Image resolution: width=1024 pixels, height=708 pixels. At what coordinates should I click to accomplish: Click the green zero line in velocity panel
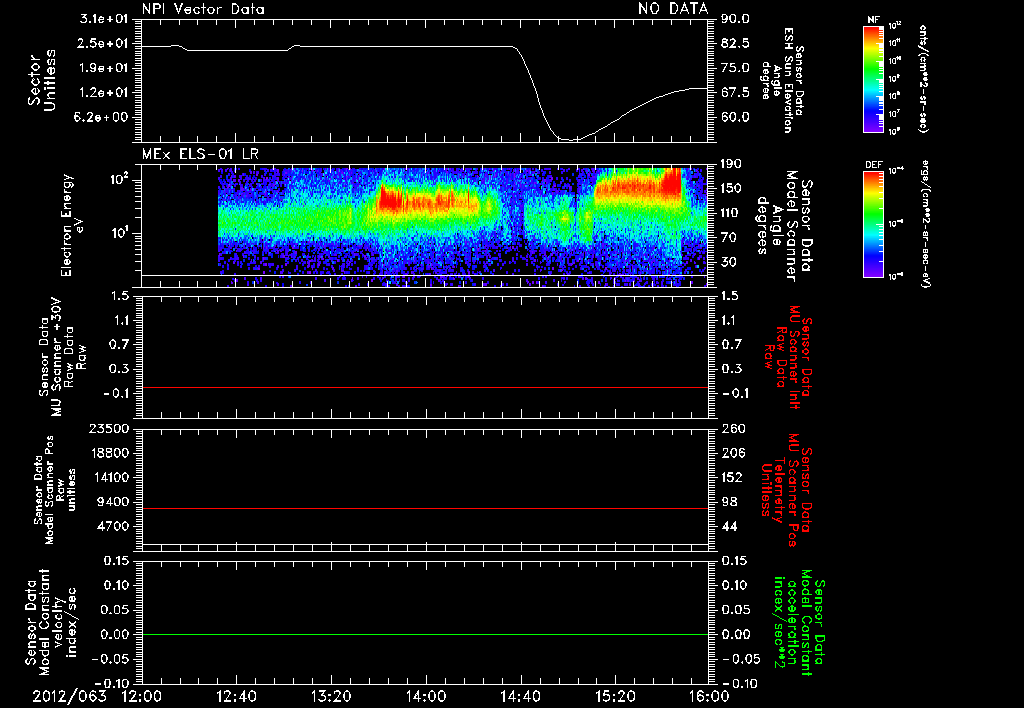(425, 634)
